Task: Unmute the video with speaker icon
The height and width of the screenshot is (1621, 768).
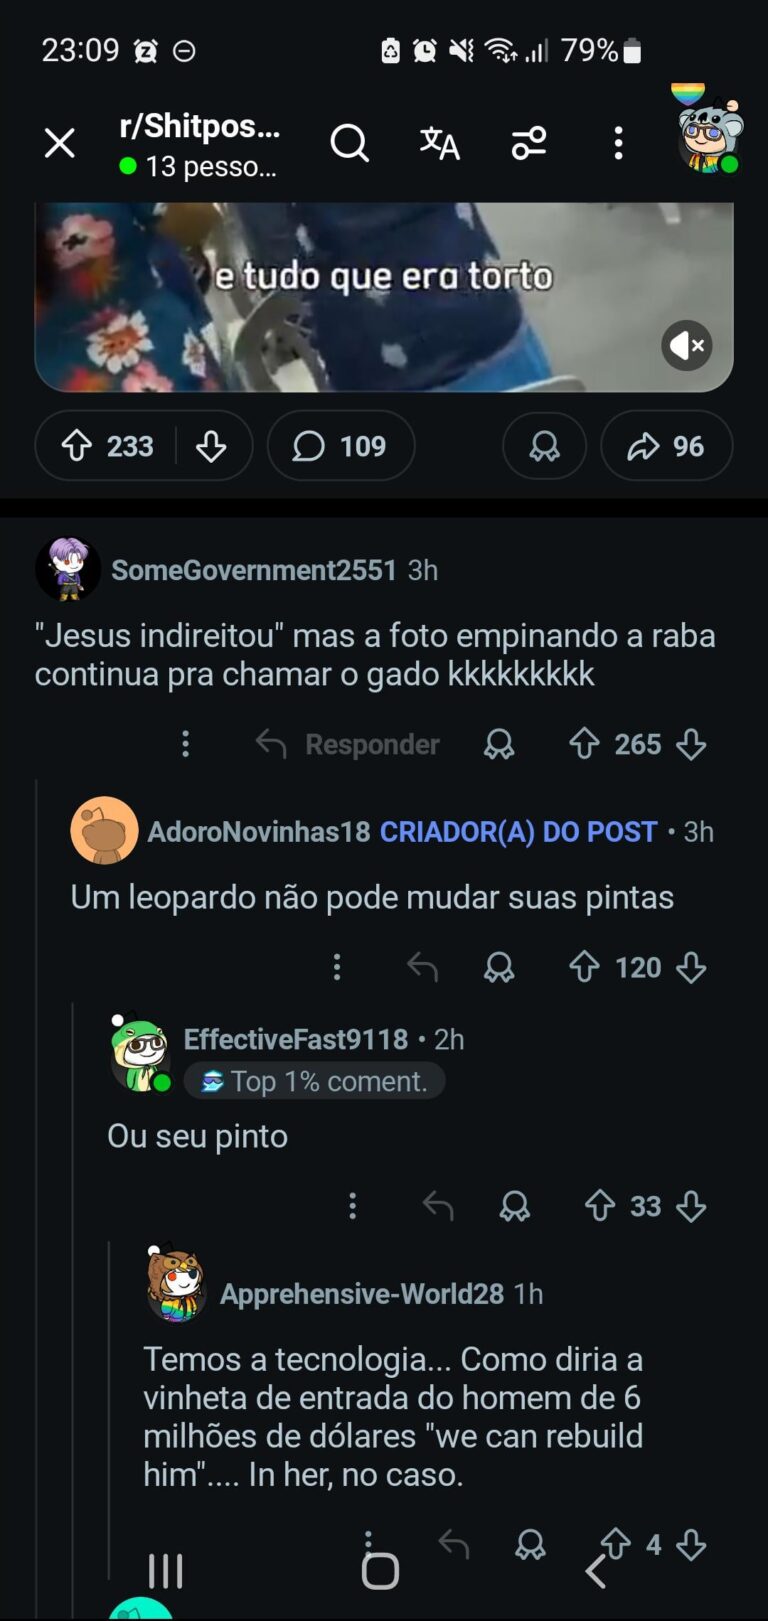Action: point(686,346)
